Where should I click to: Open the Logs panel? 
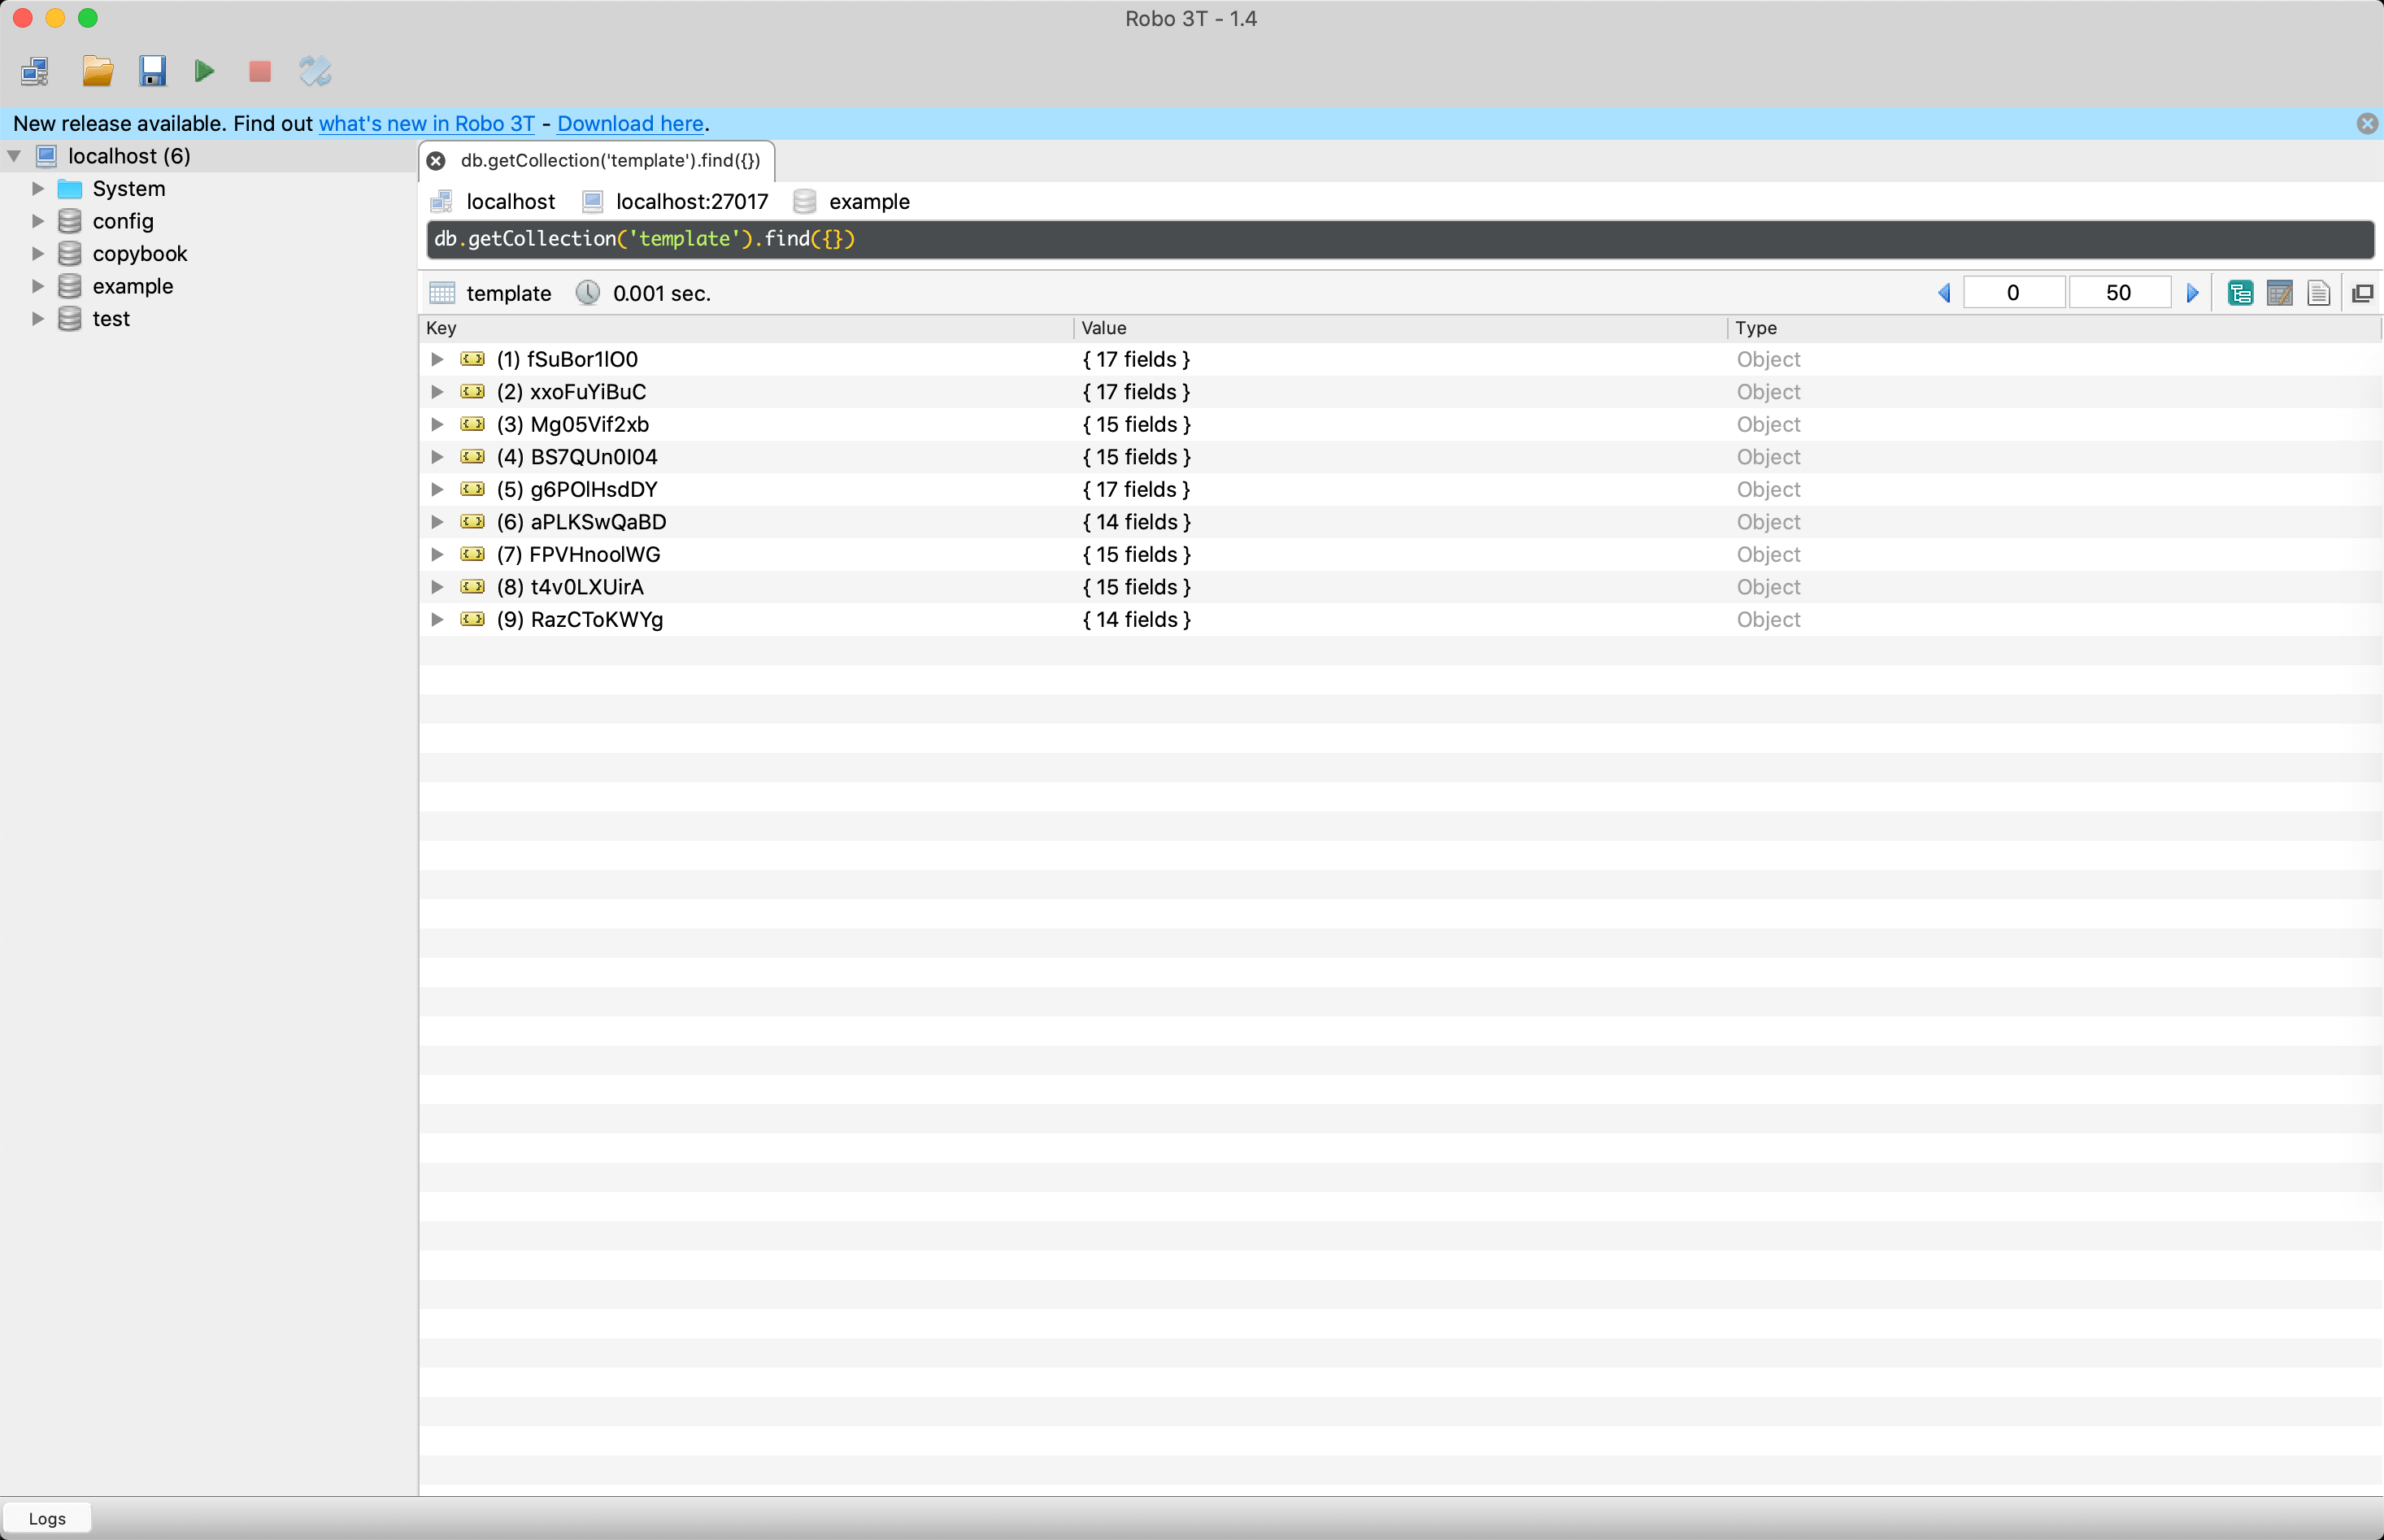point(48,1517)
